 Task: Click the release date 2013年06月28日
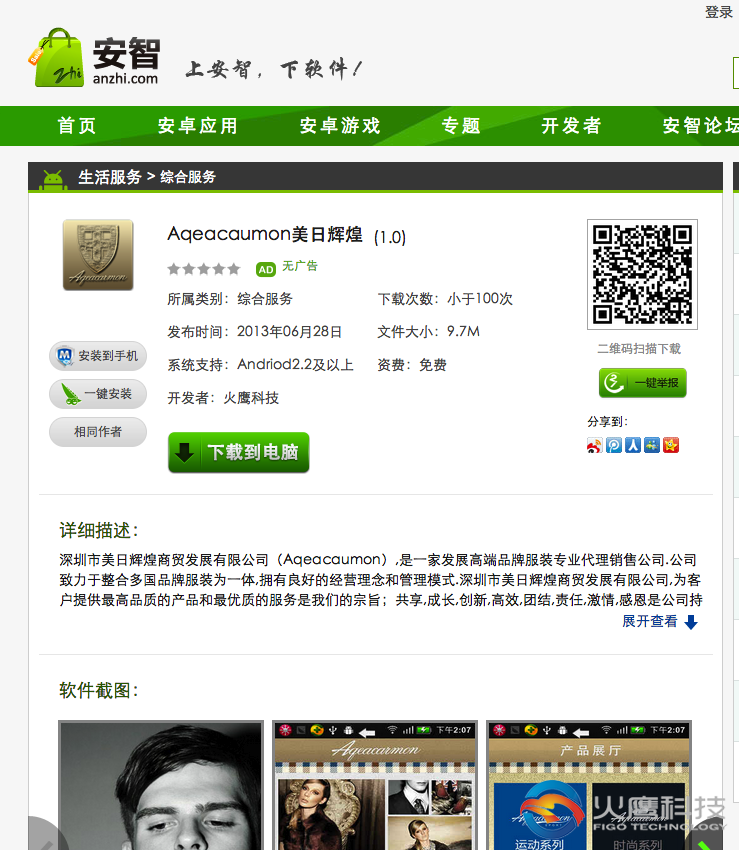coord(290,332)
